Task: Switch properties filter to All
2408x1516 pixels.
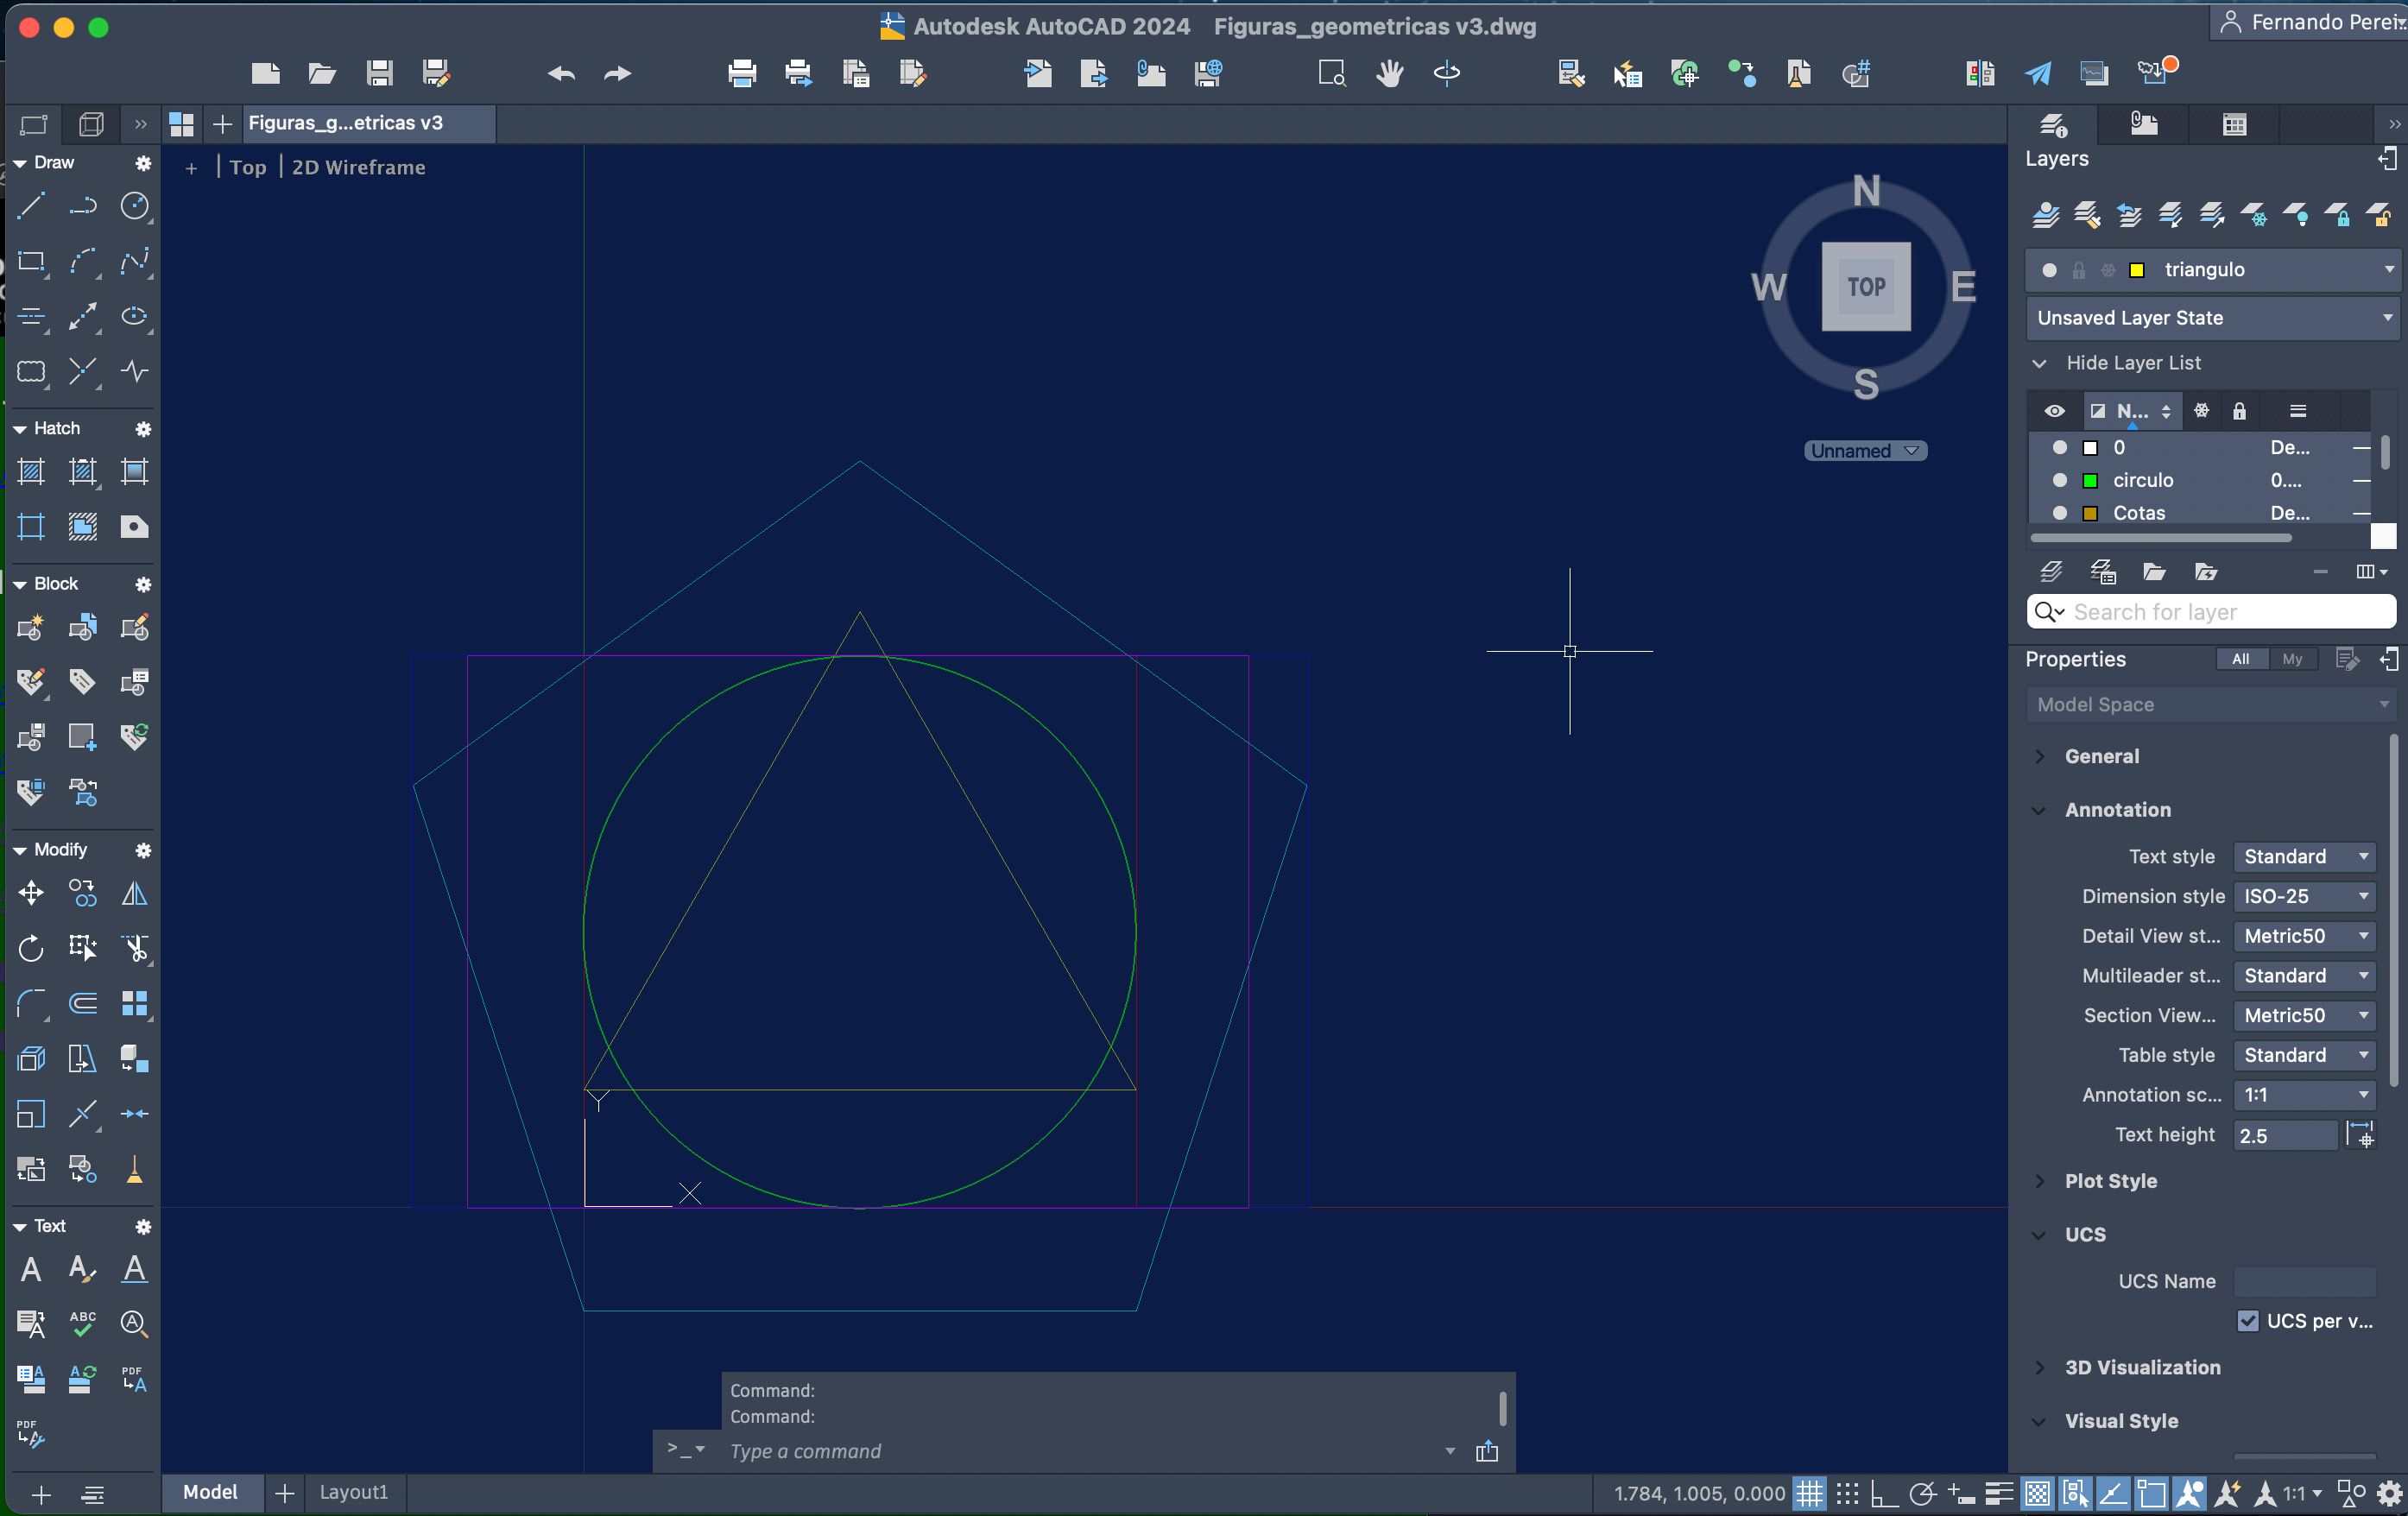Action: (2240, 659)
